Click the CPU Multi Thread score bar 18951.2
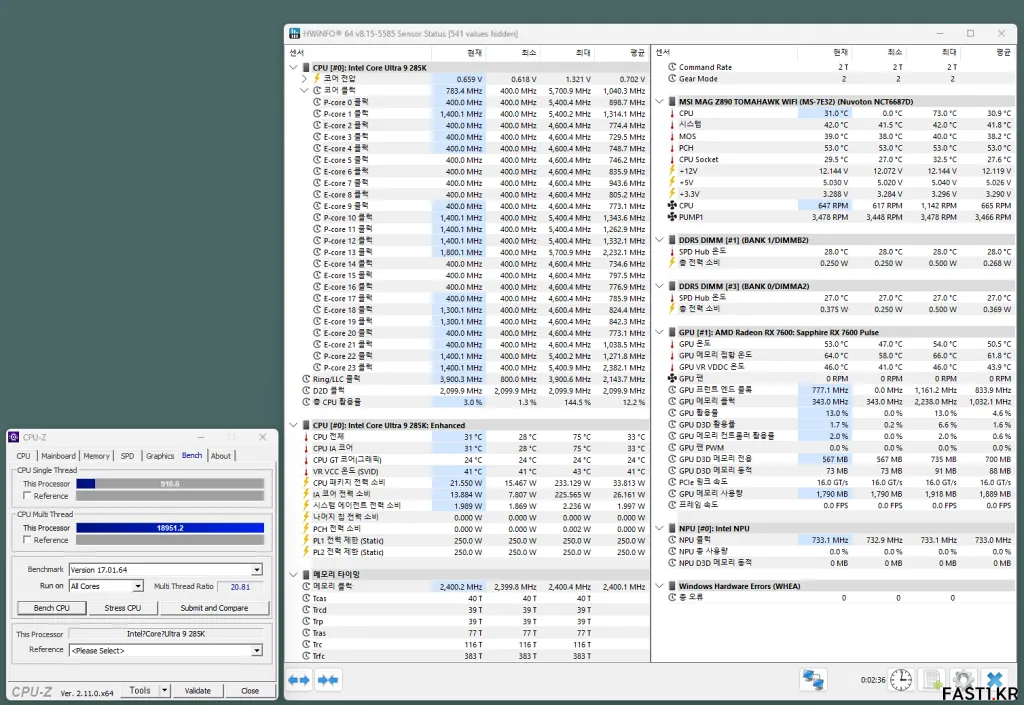The height and width of the screenshot is (705, 1024). [170, 527]
